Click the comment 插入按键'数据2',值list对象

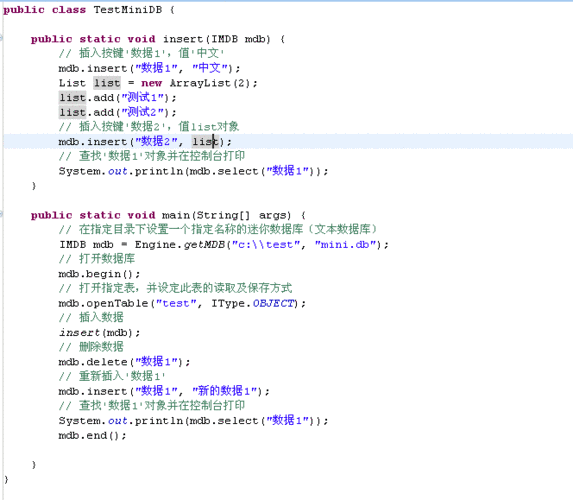(x=148, y=127)
